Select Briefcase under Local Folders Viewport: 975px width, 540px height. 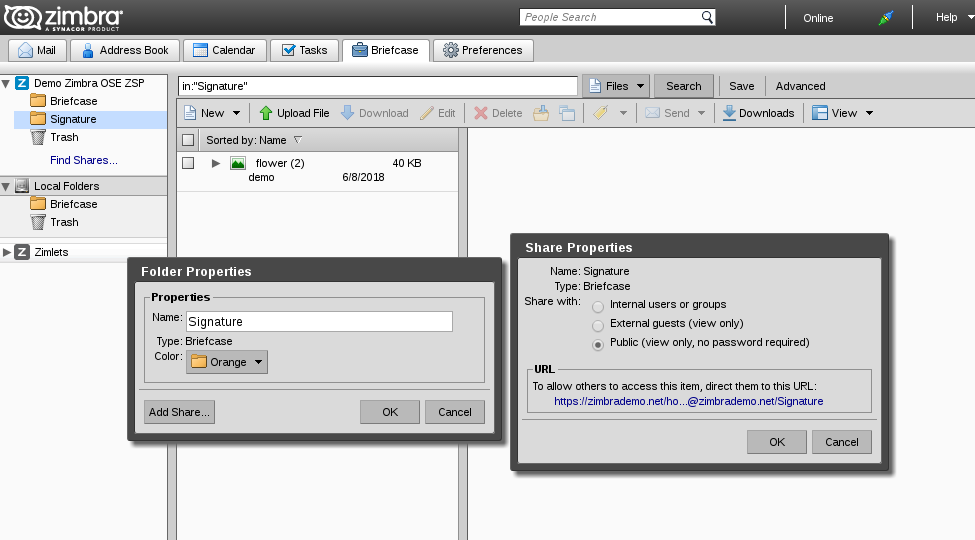click(73, 205)
